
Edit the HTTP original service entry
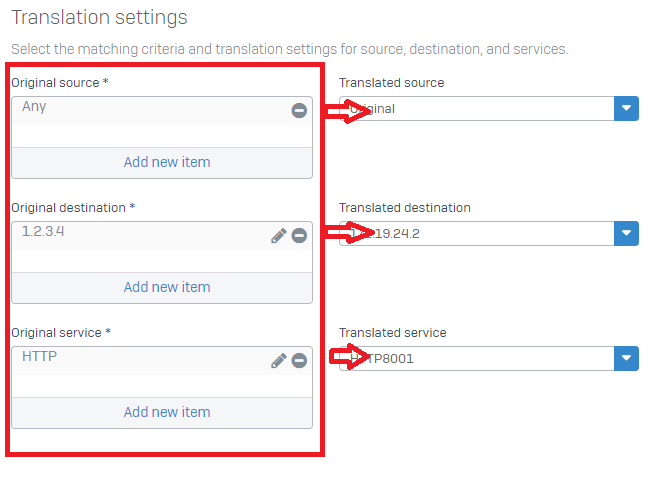tap(279, 361)
